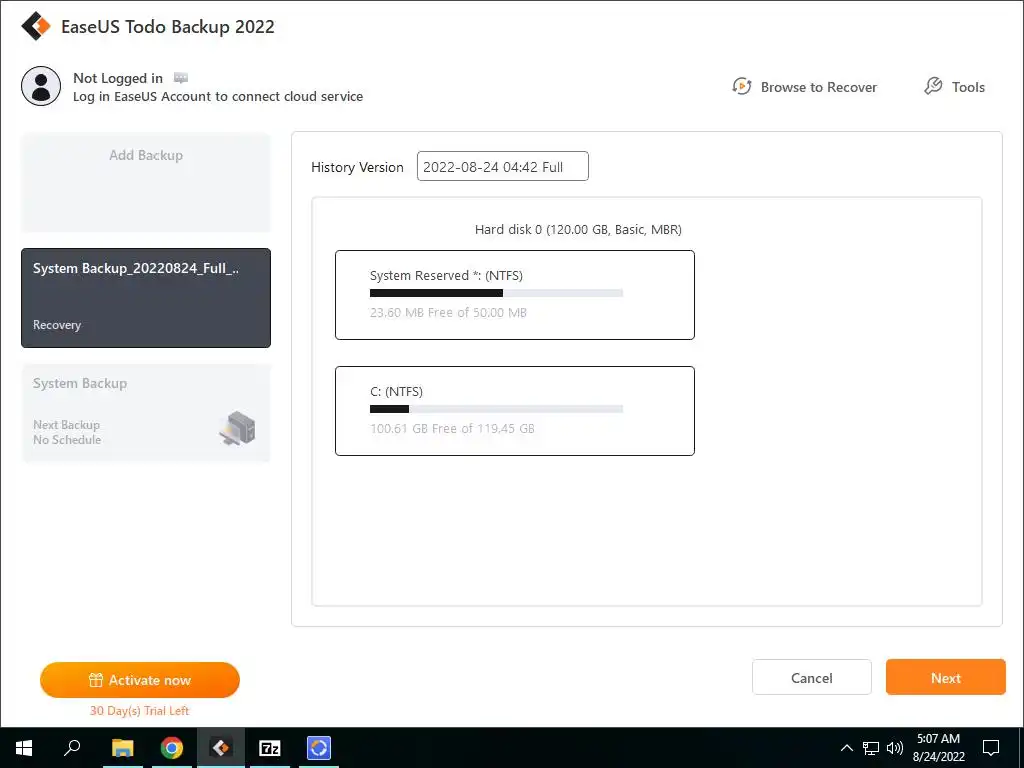The image size is (1024, 768).
Task: Select the System Backup task card
Action: (x=146, y=413)
